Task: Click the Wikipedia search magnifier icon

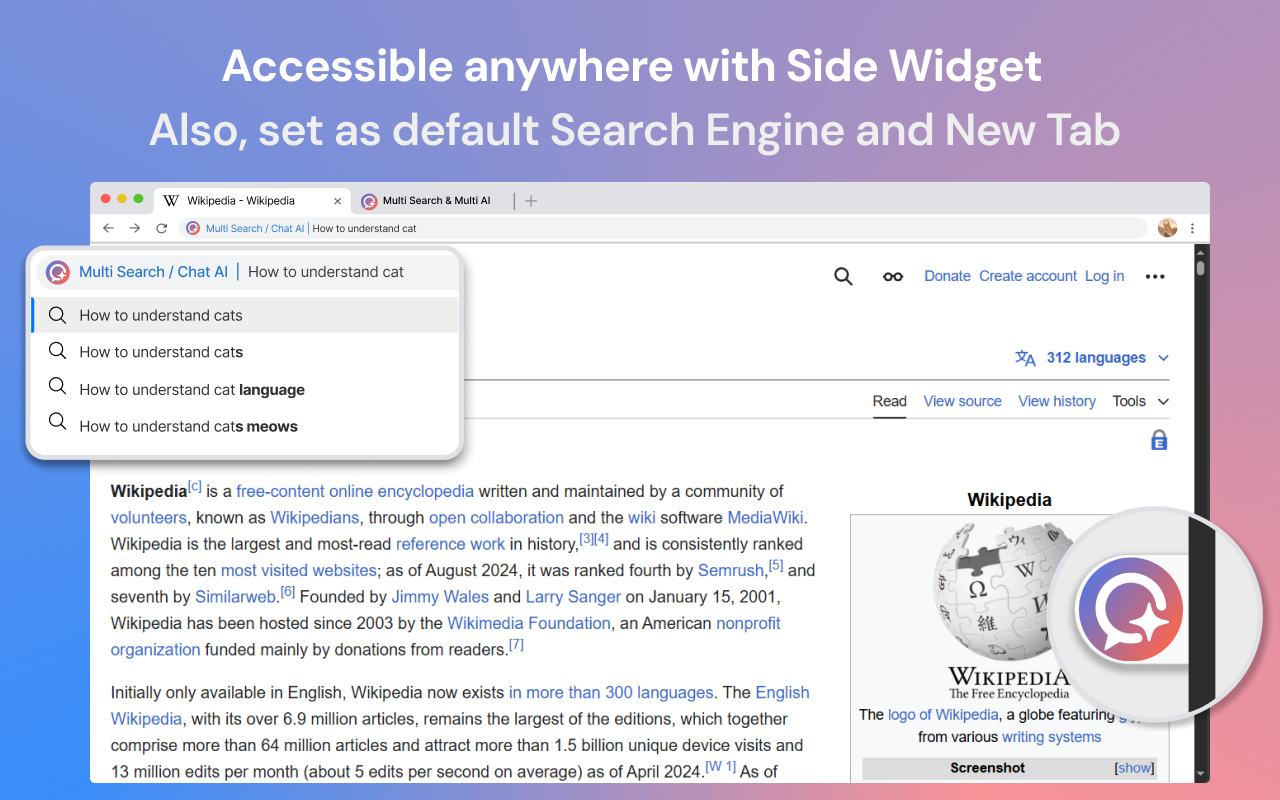Action: click(x=843, y=276)
